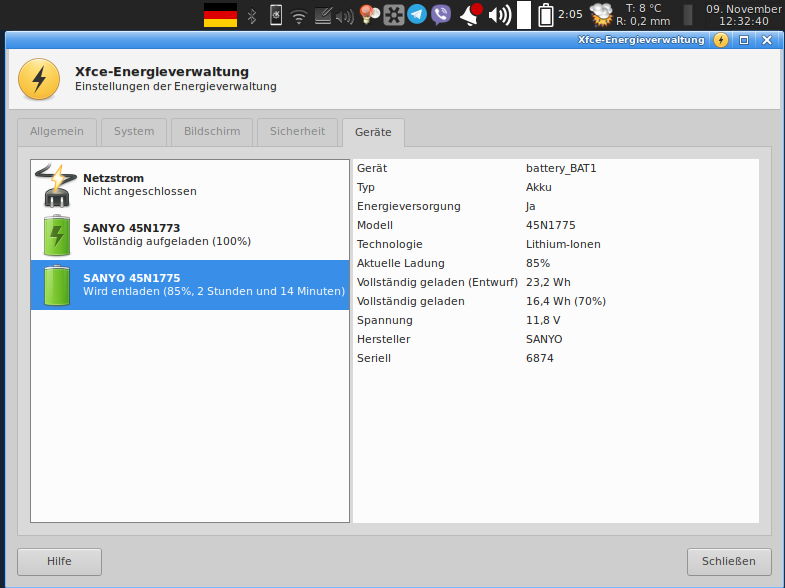The image size is (785, 588).
Task: Select the SANYO 45N1773 battery entry
Action: click(x=190, y=234)
